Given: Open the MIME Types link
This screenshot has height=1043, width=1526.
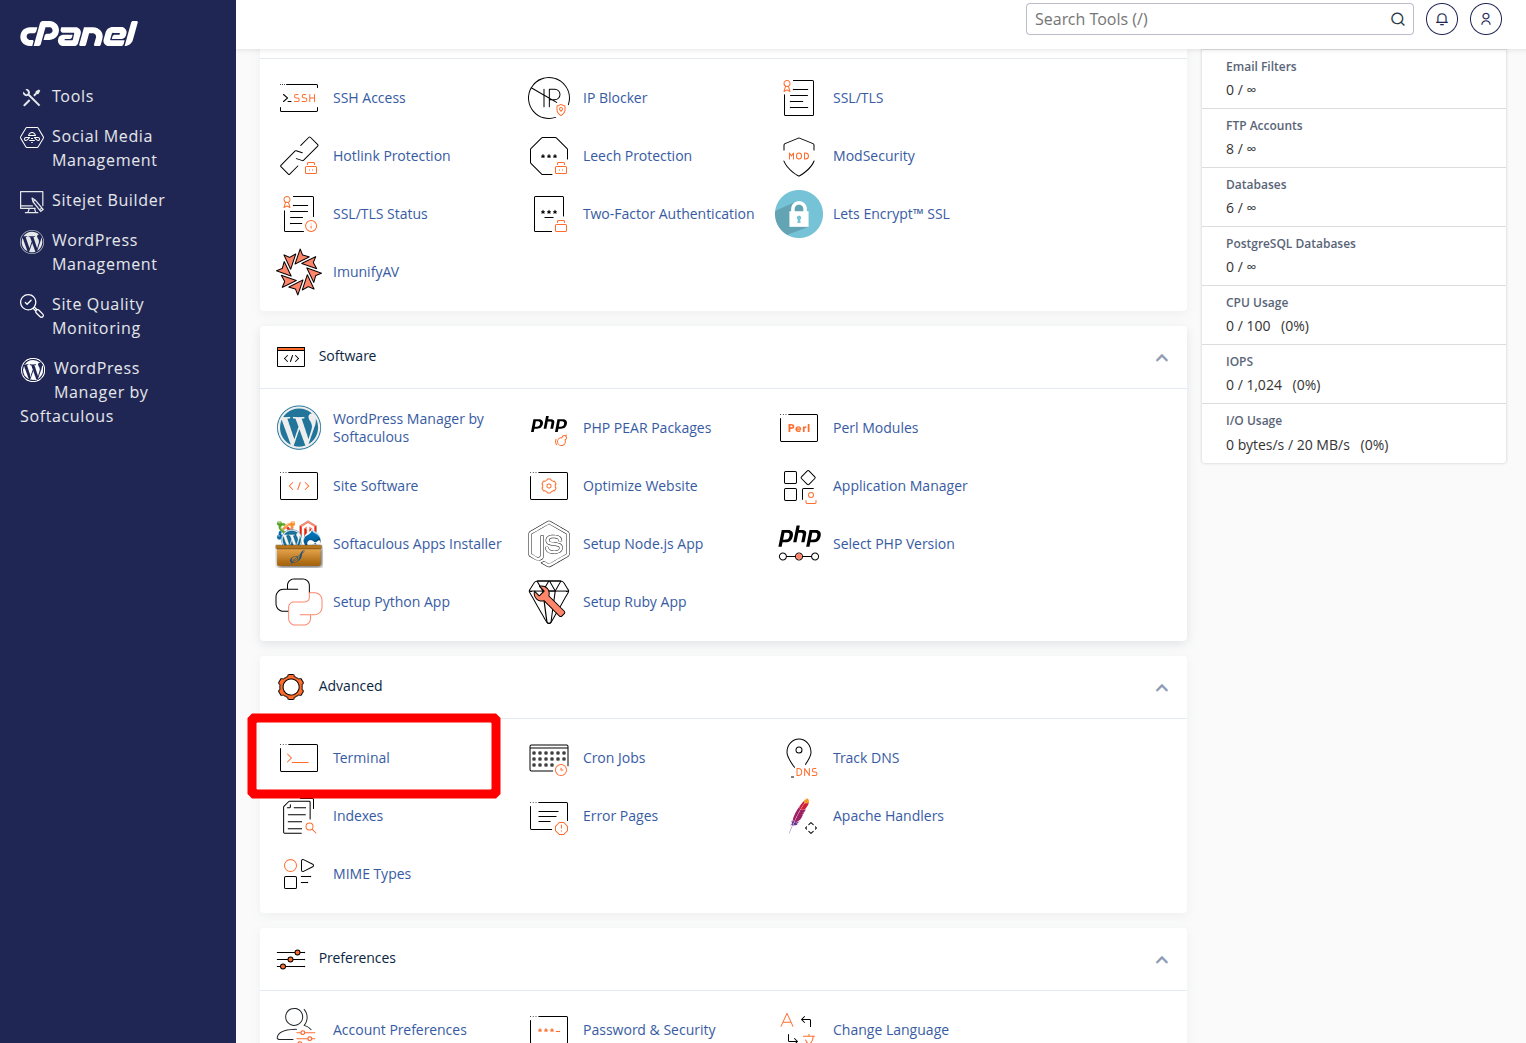Looking at the screenshot, I should tap(372, 874).
